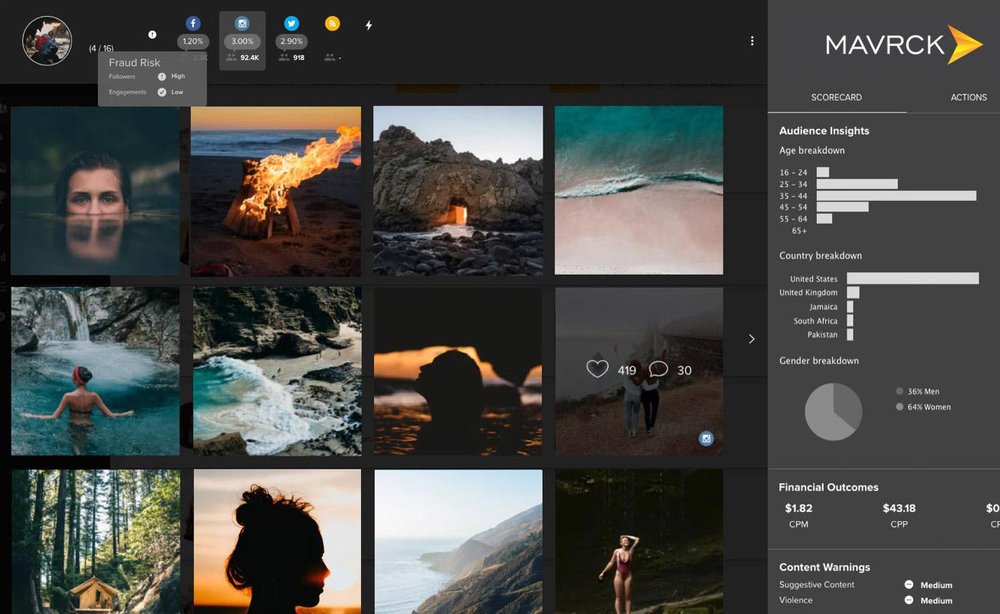1000x614 pixels.
Task: Select the Facebook channel icon
Action: point(193,22)
